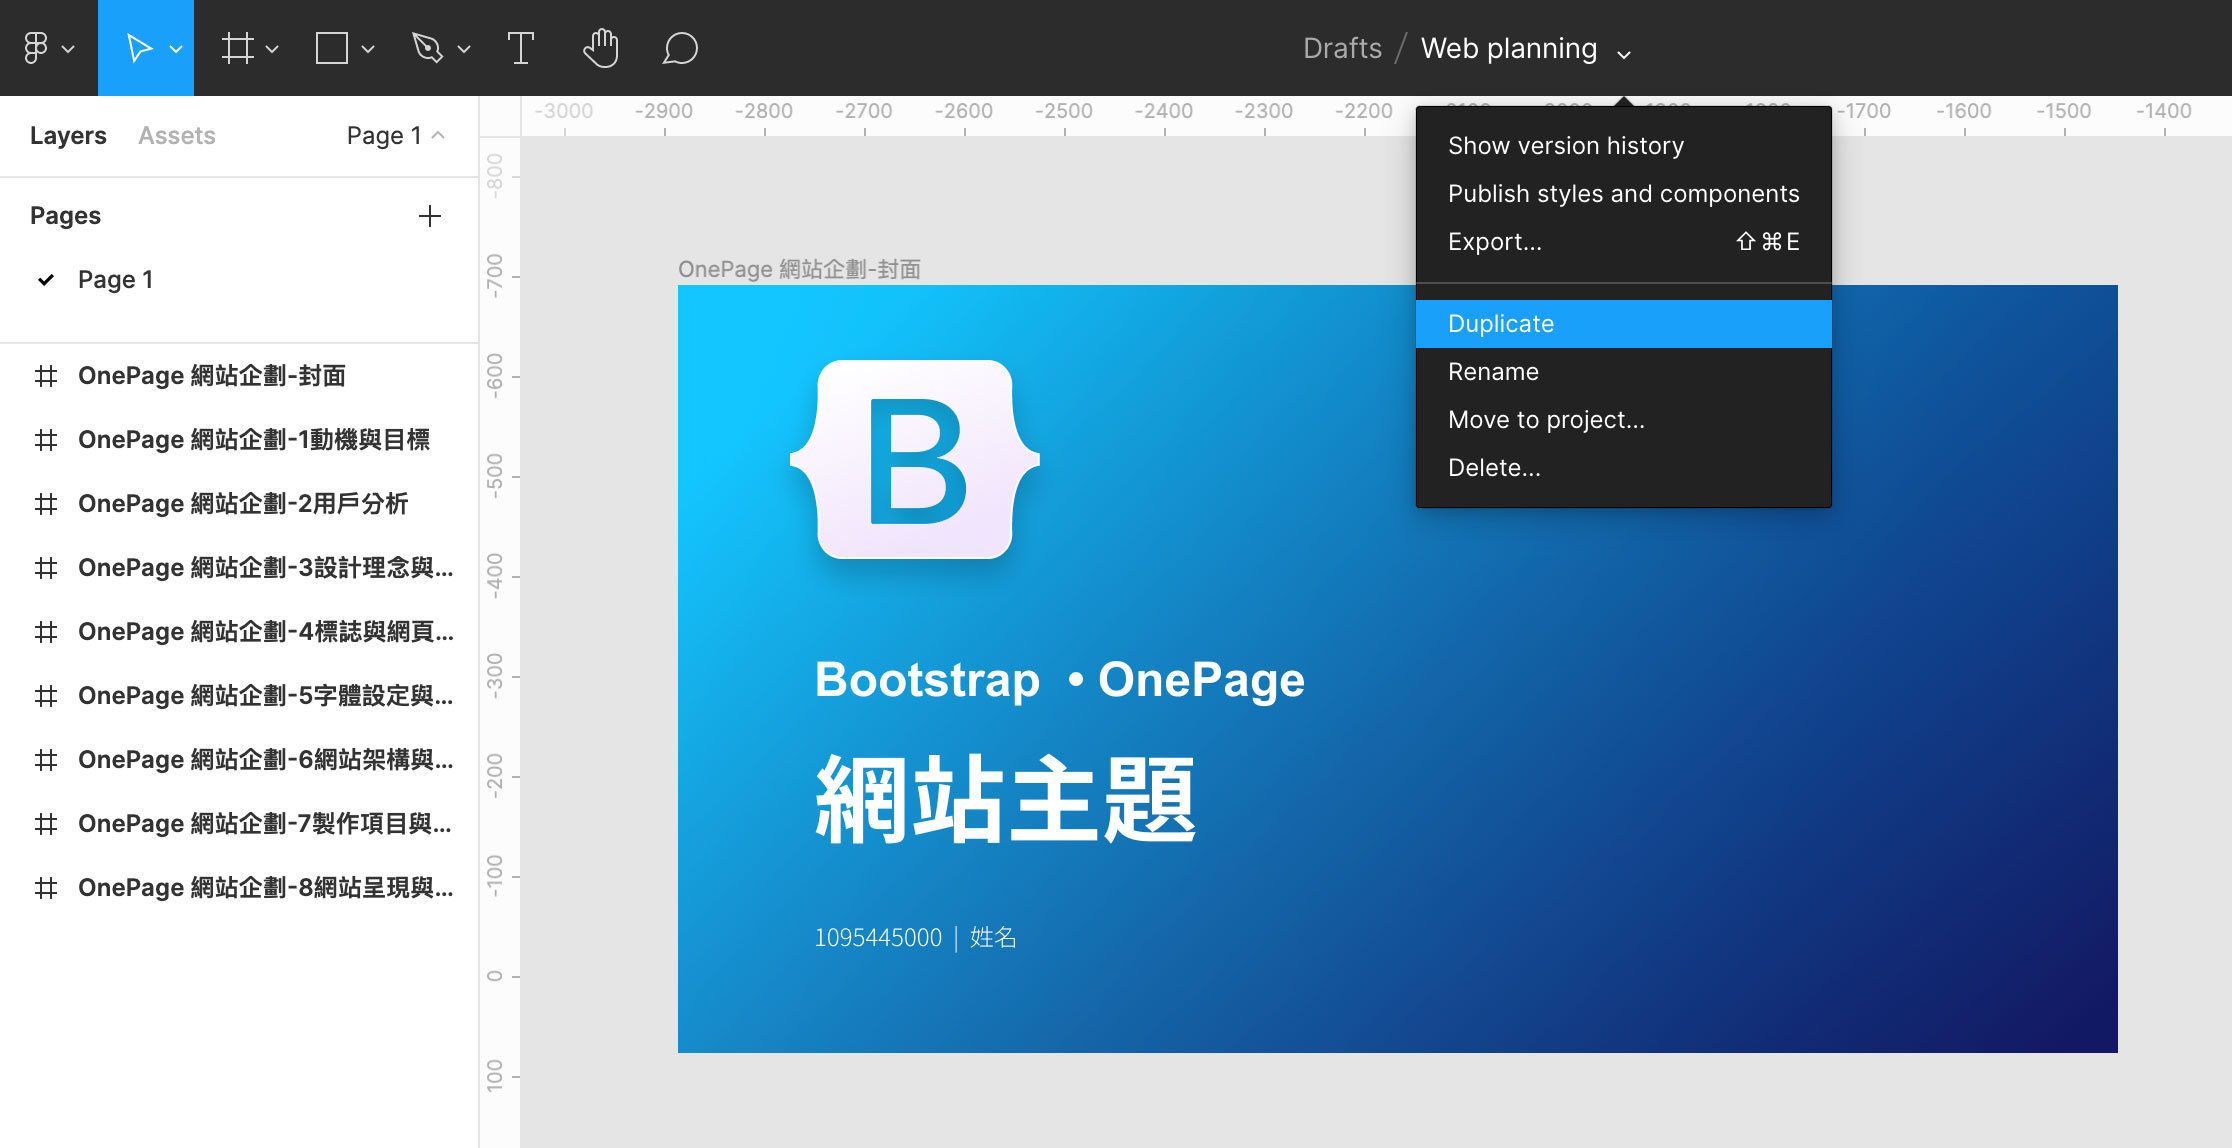Choose Duplicate from the file menu
2232x1148 pixels.
(1624, 324)
